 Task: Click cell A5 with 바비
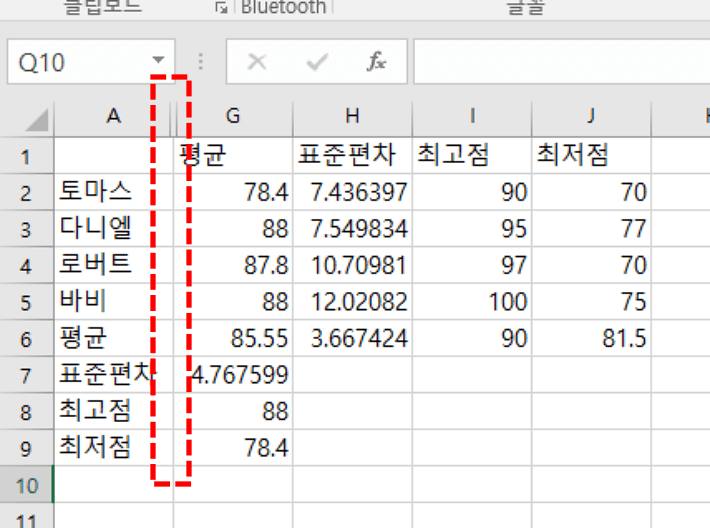pyautogui.click(x=113, y=302)
